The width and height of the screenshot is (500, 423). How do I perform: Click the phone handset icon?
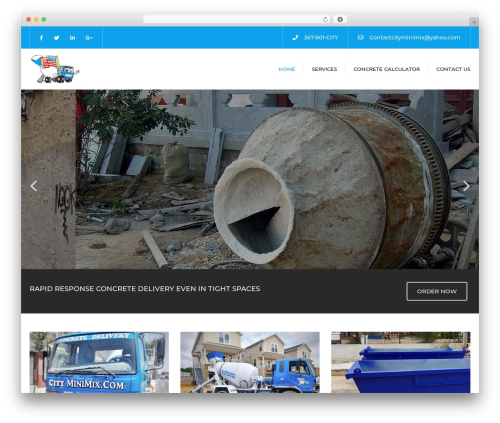(295, 38)
